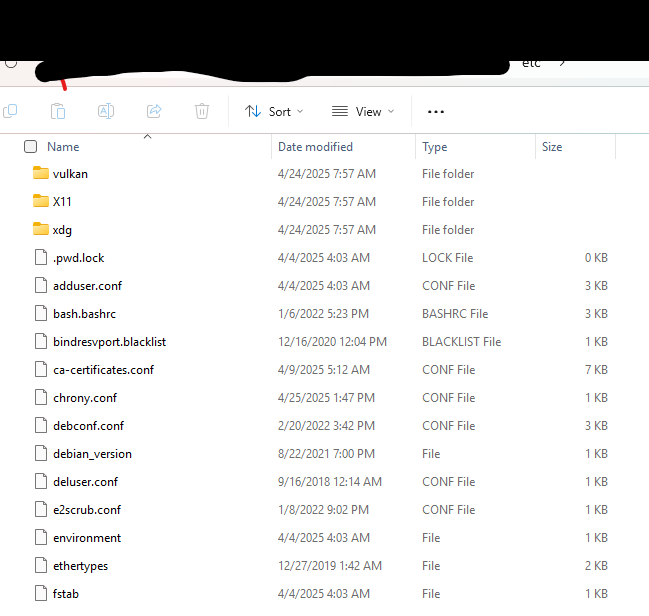Sort by the Size column header
The image size is (649, 616).
pos(552,147)
